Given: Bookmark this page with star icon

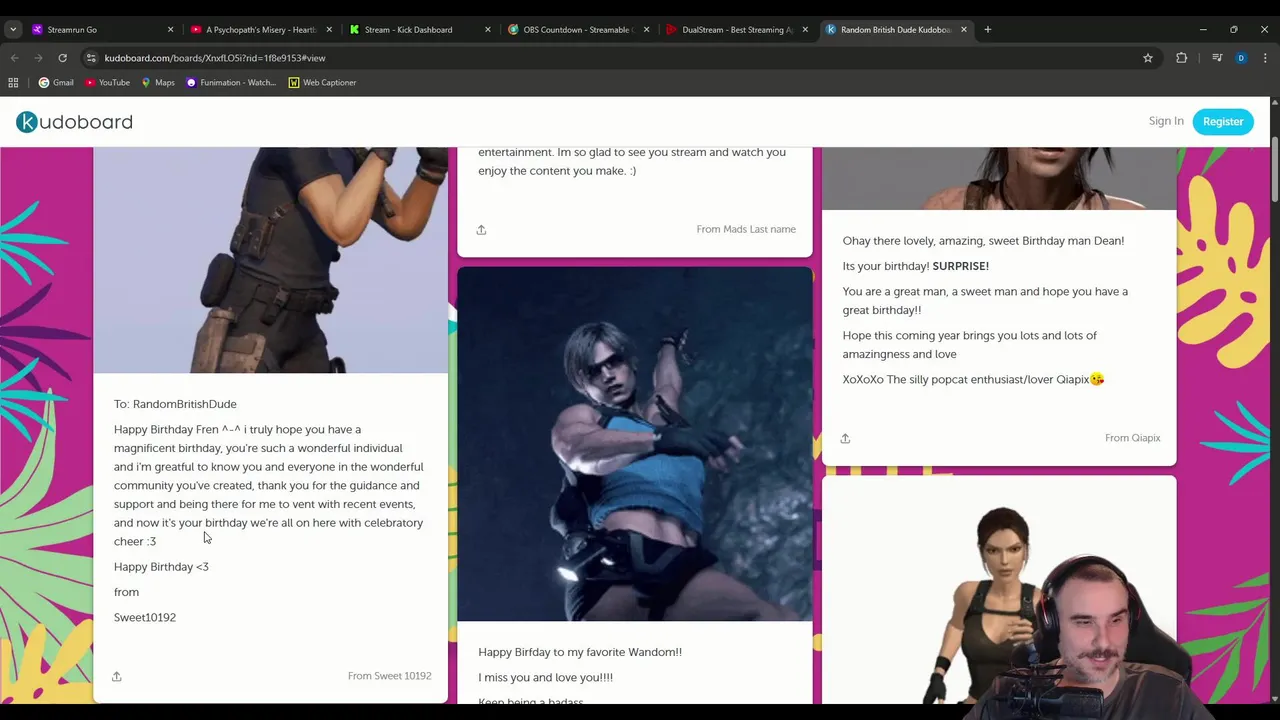Looking at the screenshot, I should (x=1148, y=58).
